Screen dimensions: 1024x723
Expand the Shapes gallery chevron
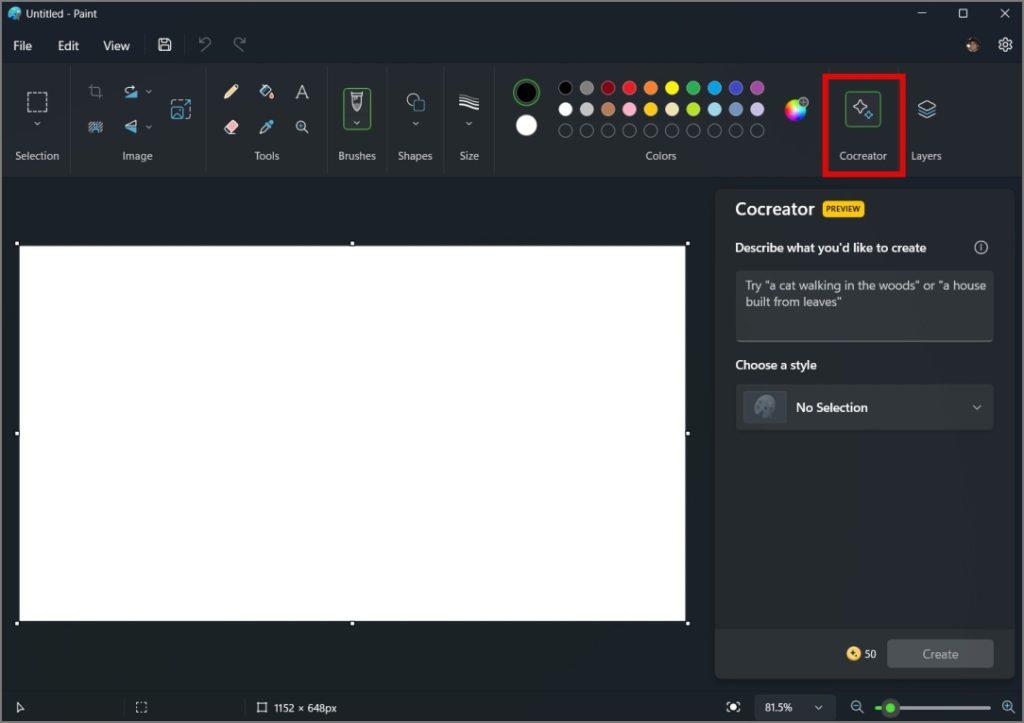(415, 123)
